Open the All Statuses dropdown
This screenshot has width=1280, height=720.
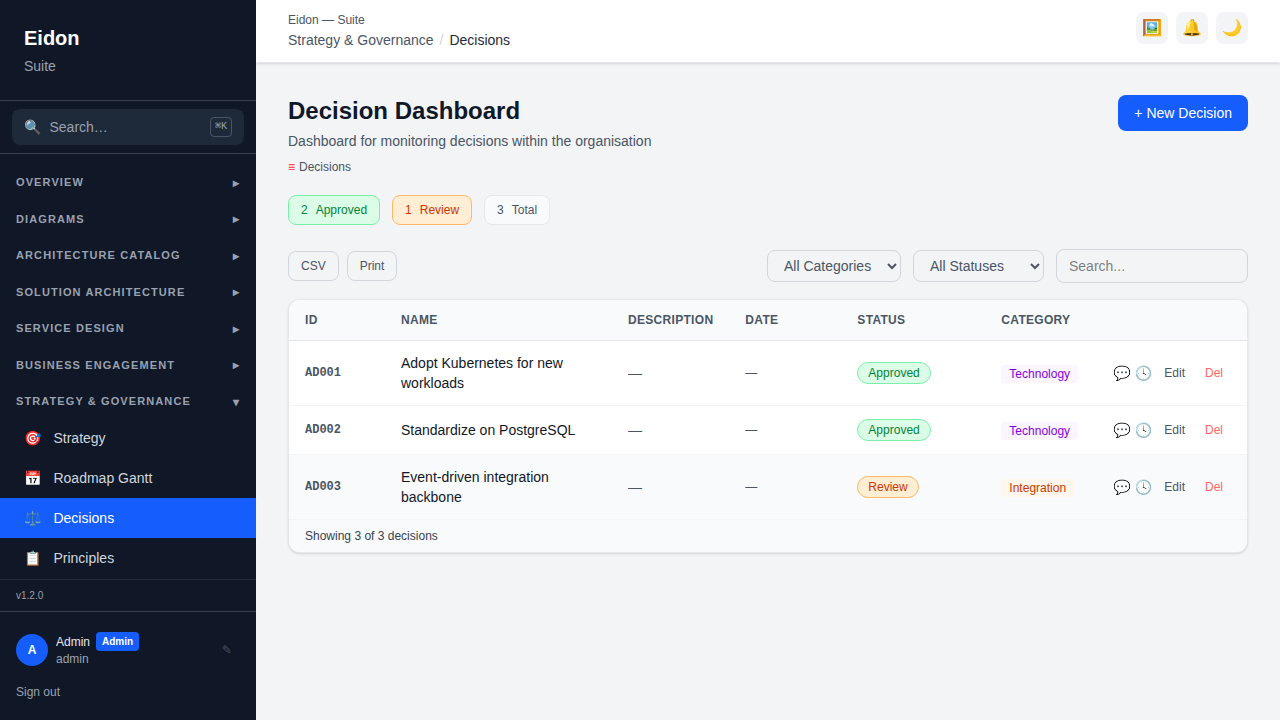[978, 266]
